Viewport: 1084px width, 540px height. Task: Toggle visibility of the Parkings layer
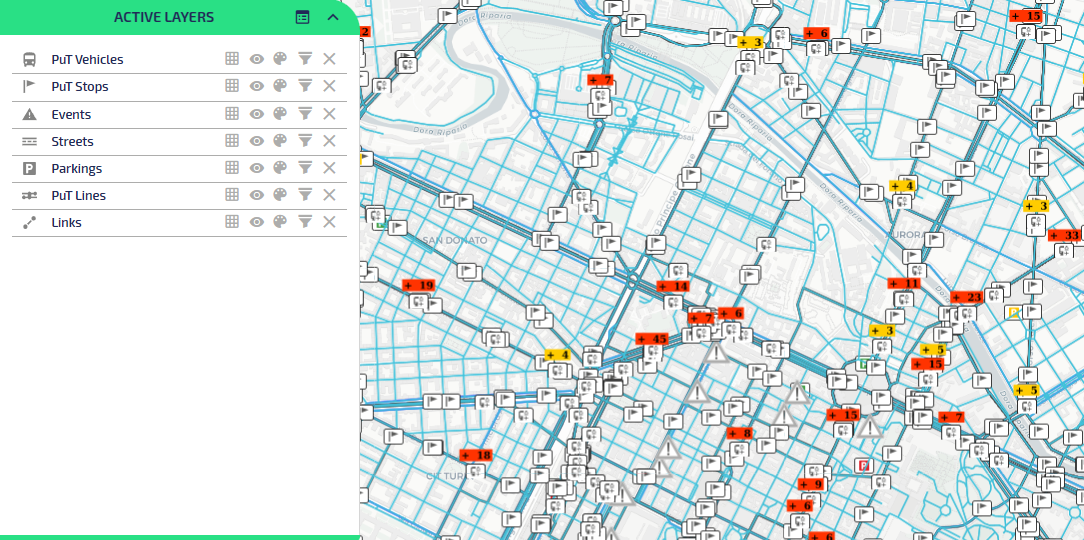pyautogui.click(x=256, y=168)
